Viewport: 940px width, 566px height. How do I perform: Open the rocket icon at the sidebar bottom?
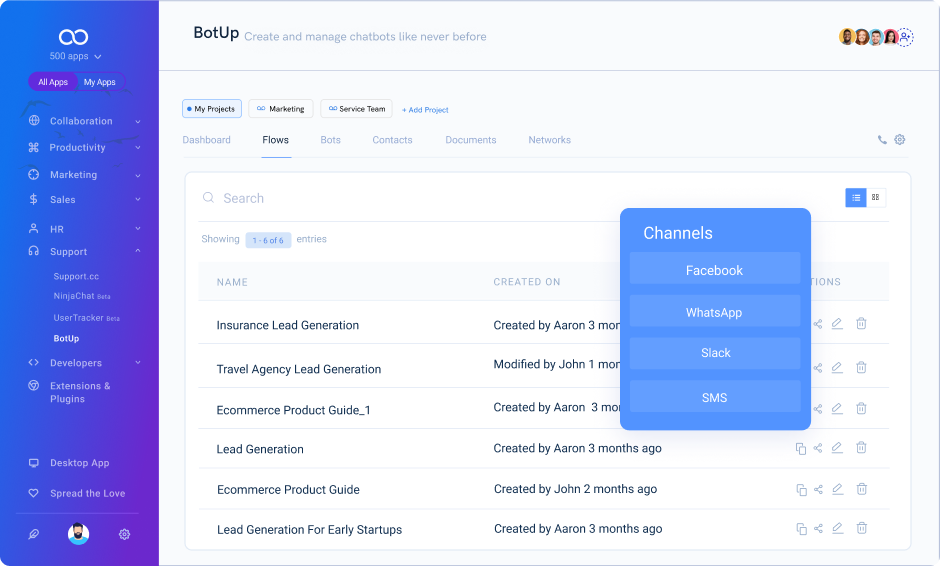click(33, 534)
